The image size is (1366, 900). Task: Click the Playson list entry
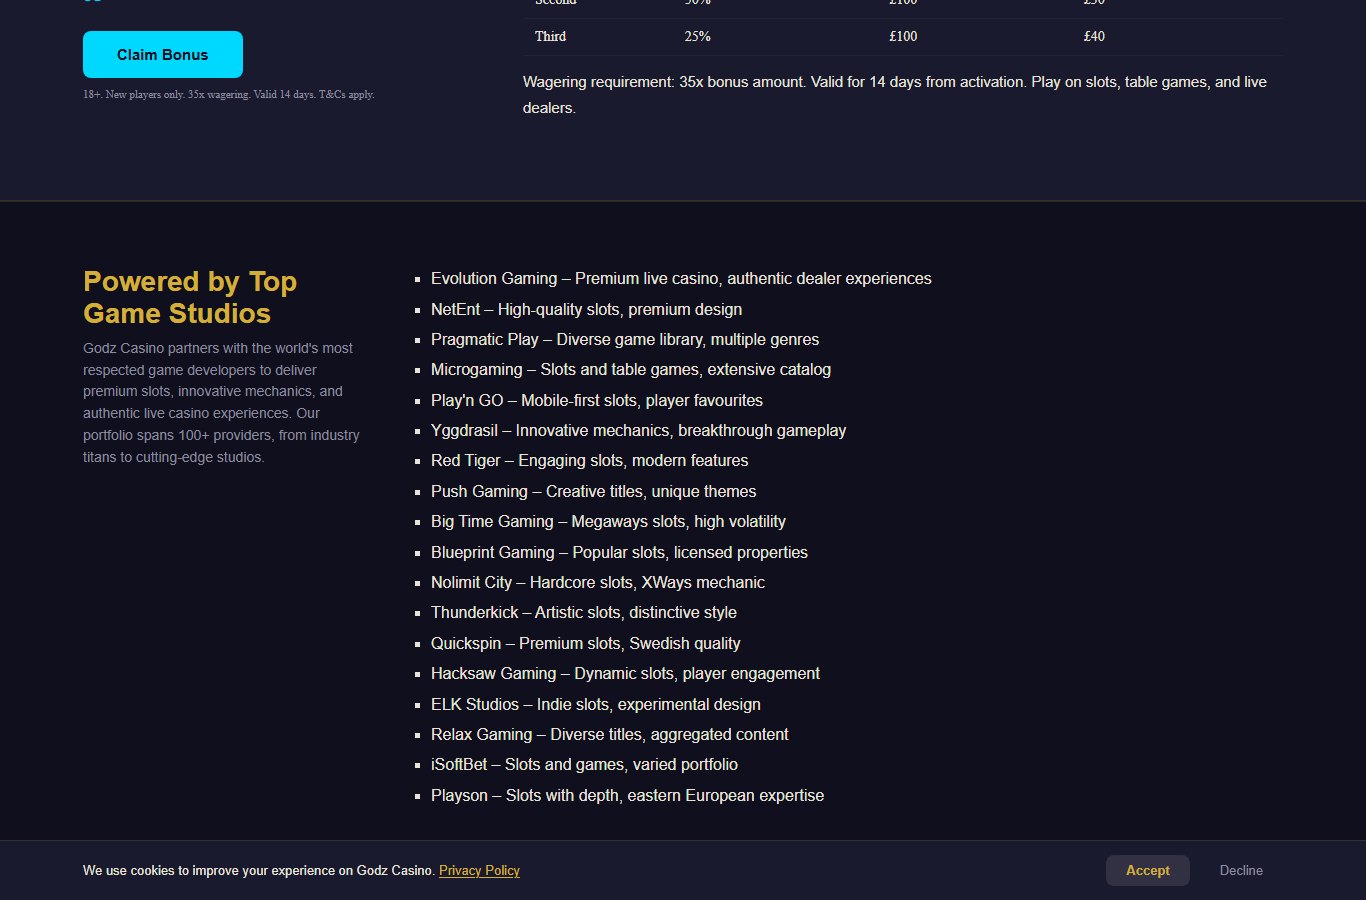click(x=627, y=795)
